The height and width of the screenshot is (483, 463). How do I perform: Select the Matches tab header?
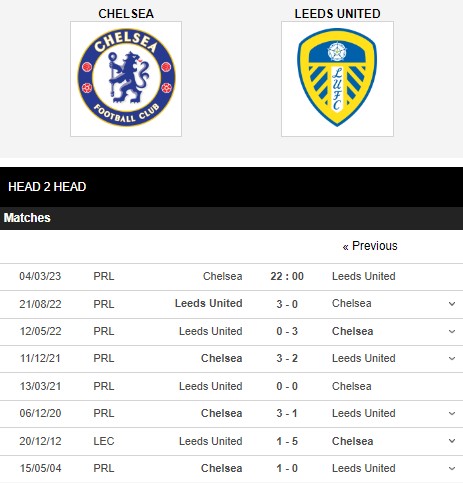[x=27, y=218]
